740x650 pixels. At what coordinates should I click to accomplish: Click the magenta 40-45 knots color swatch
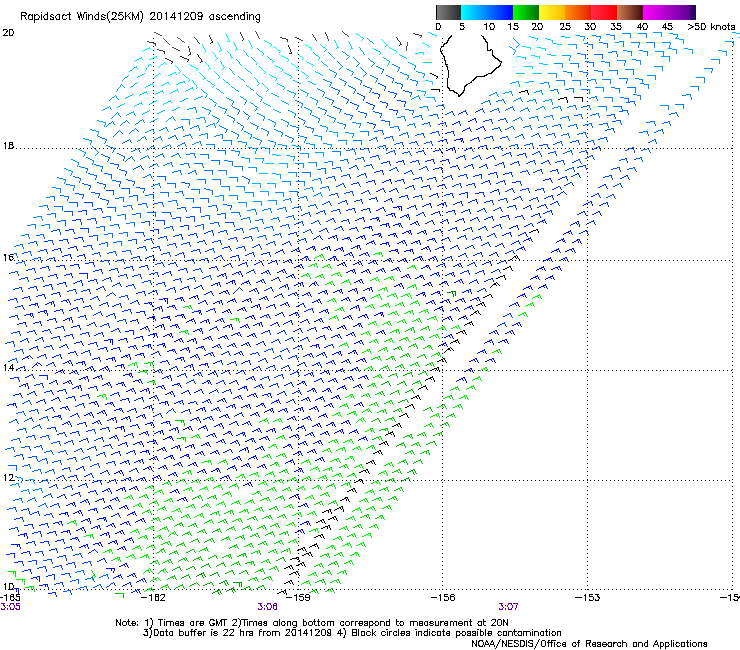coord(656,12)
